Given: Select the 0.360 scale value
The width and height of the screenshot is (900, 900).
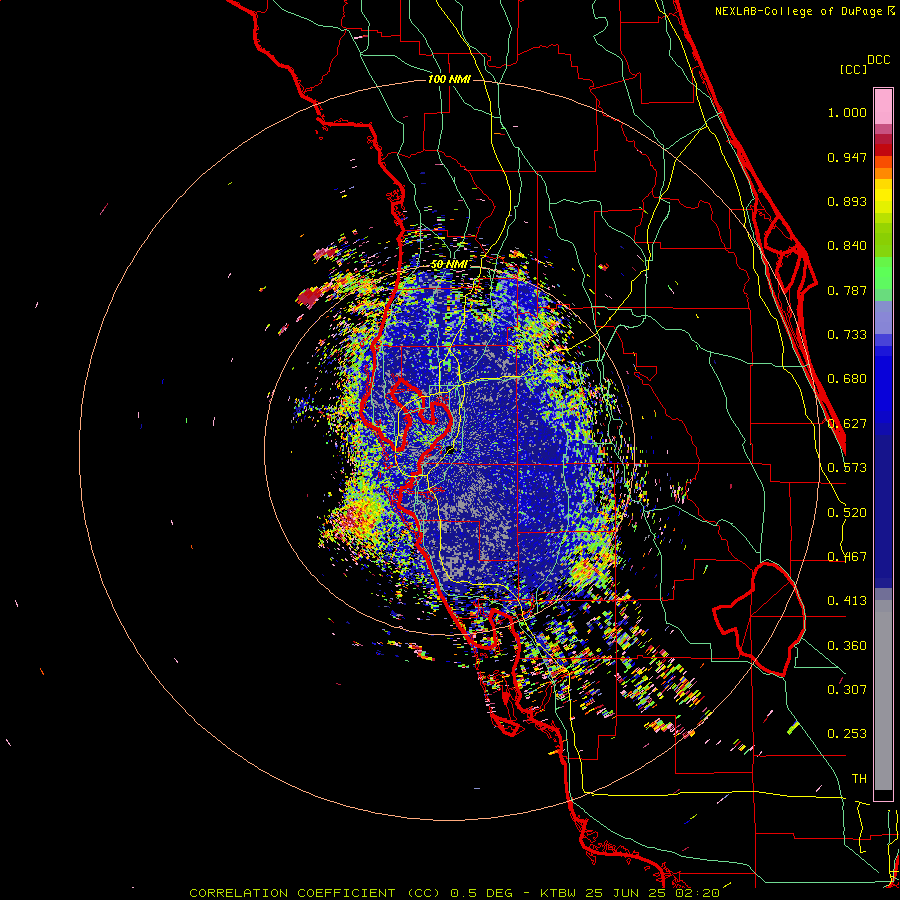Looking at the screenshot, I should coord(847,646).
